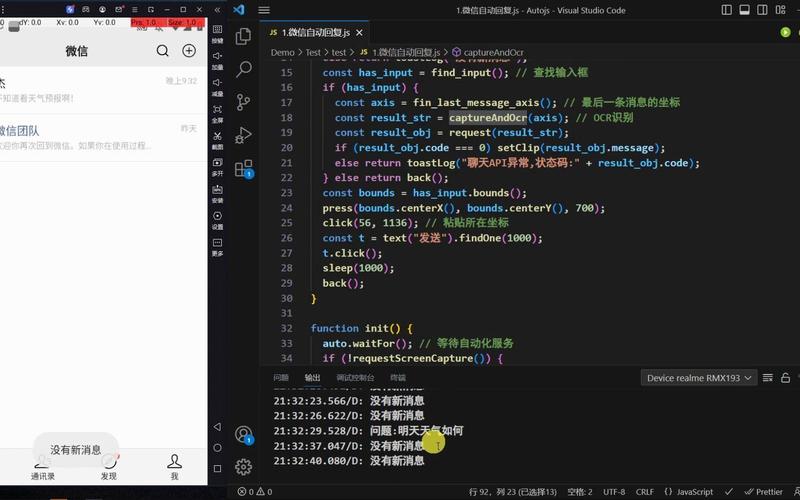Select the JavaScript language mode

[x=689, y=492]
